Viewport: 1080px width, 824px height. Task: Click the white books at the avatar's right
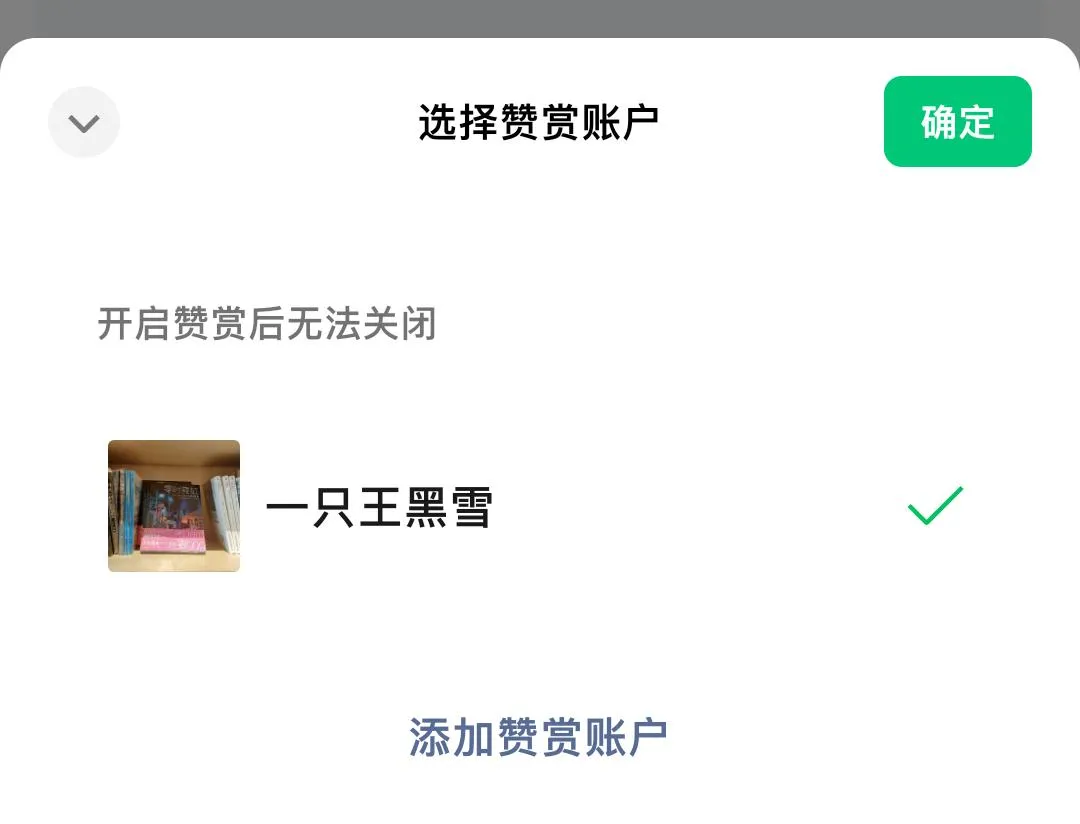[x=225, y=512]
